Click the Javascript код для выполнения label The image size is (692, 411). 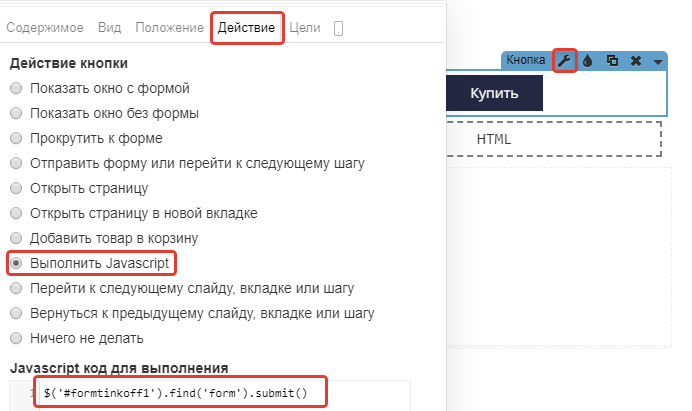[x=119, y=368]
